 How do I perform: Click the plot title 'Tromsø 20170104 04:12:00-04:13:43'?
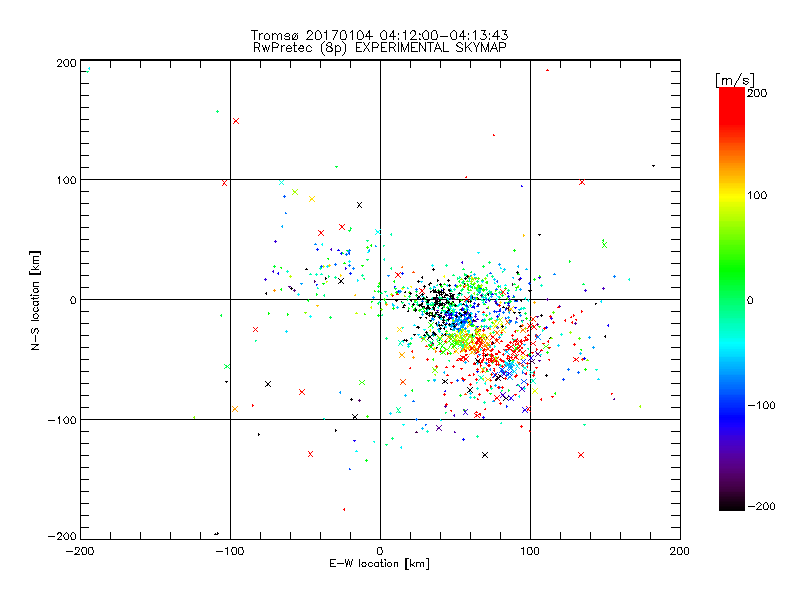tap(379, 35)
